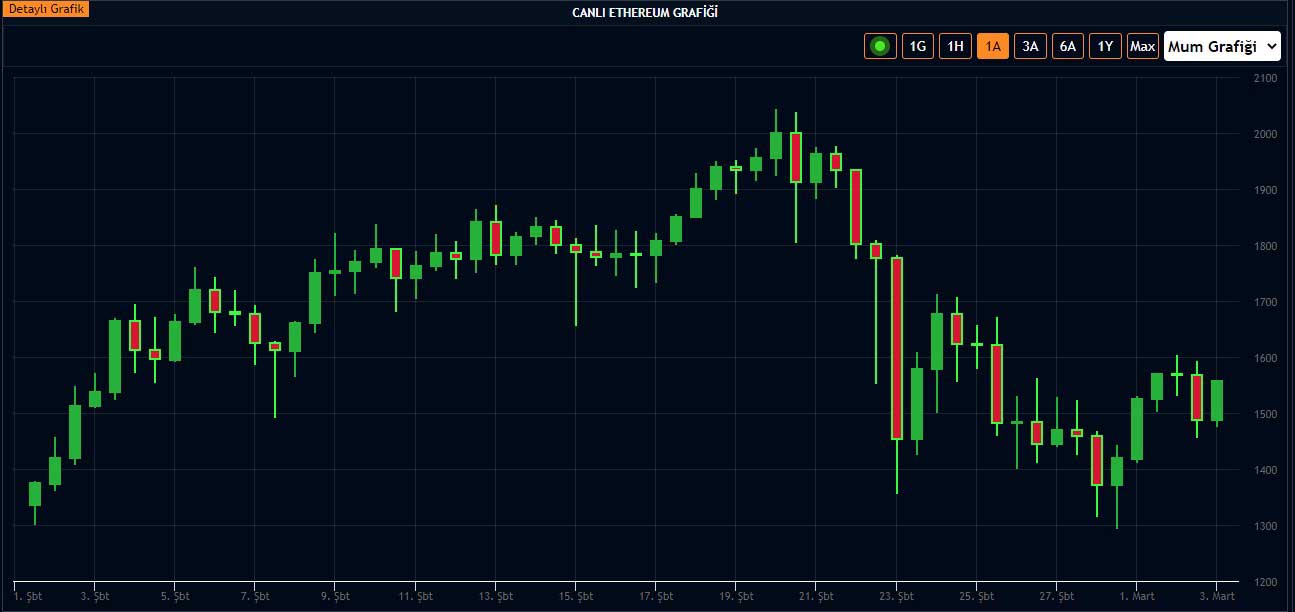
Task: Show the Max time range
Action: (x=1143, y=46)
